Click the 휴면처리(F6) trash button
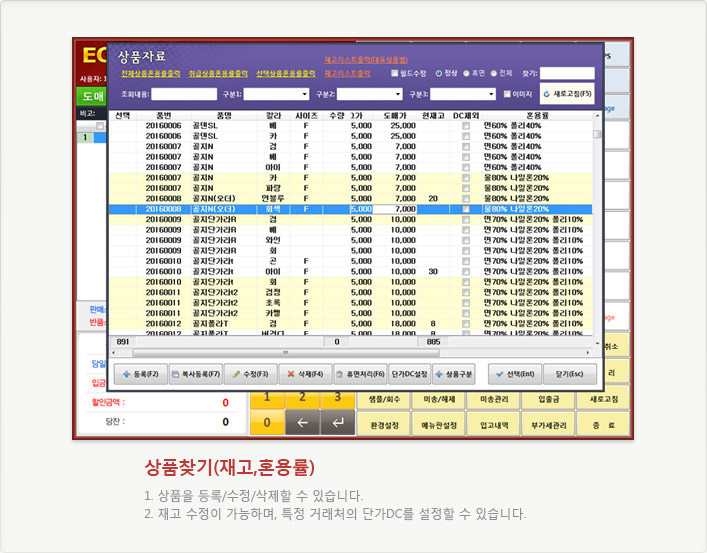 [360, 374]
